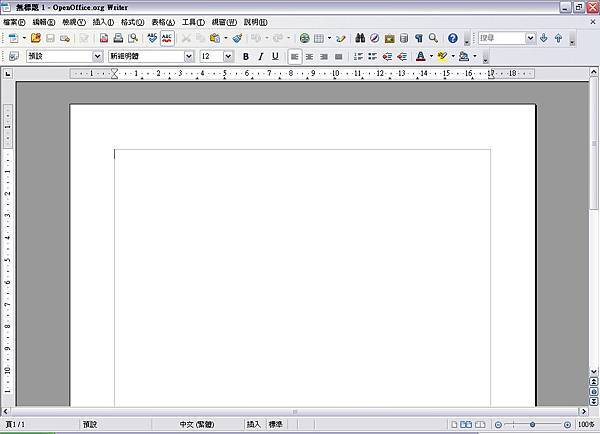The height and width of the screenshot is (434, 600).
Task: Send document as e-mail icon
Action: click(65, 38)
